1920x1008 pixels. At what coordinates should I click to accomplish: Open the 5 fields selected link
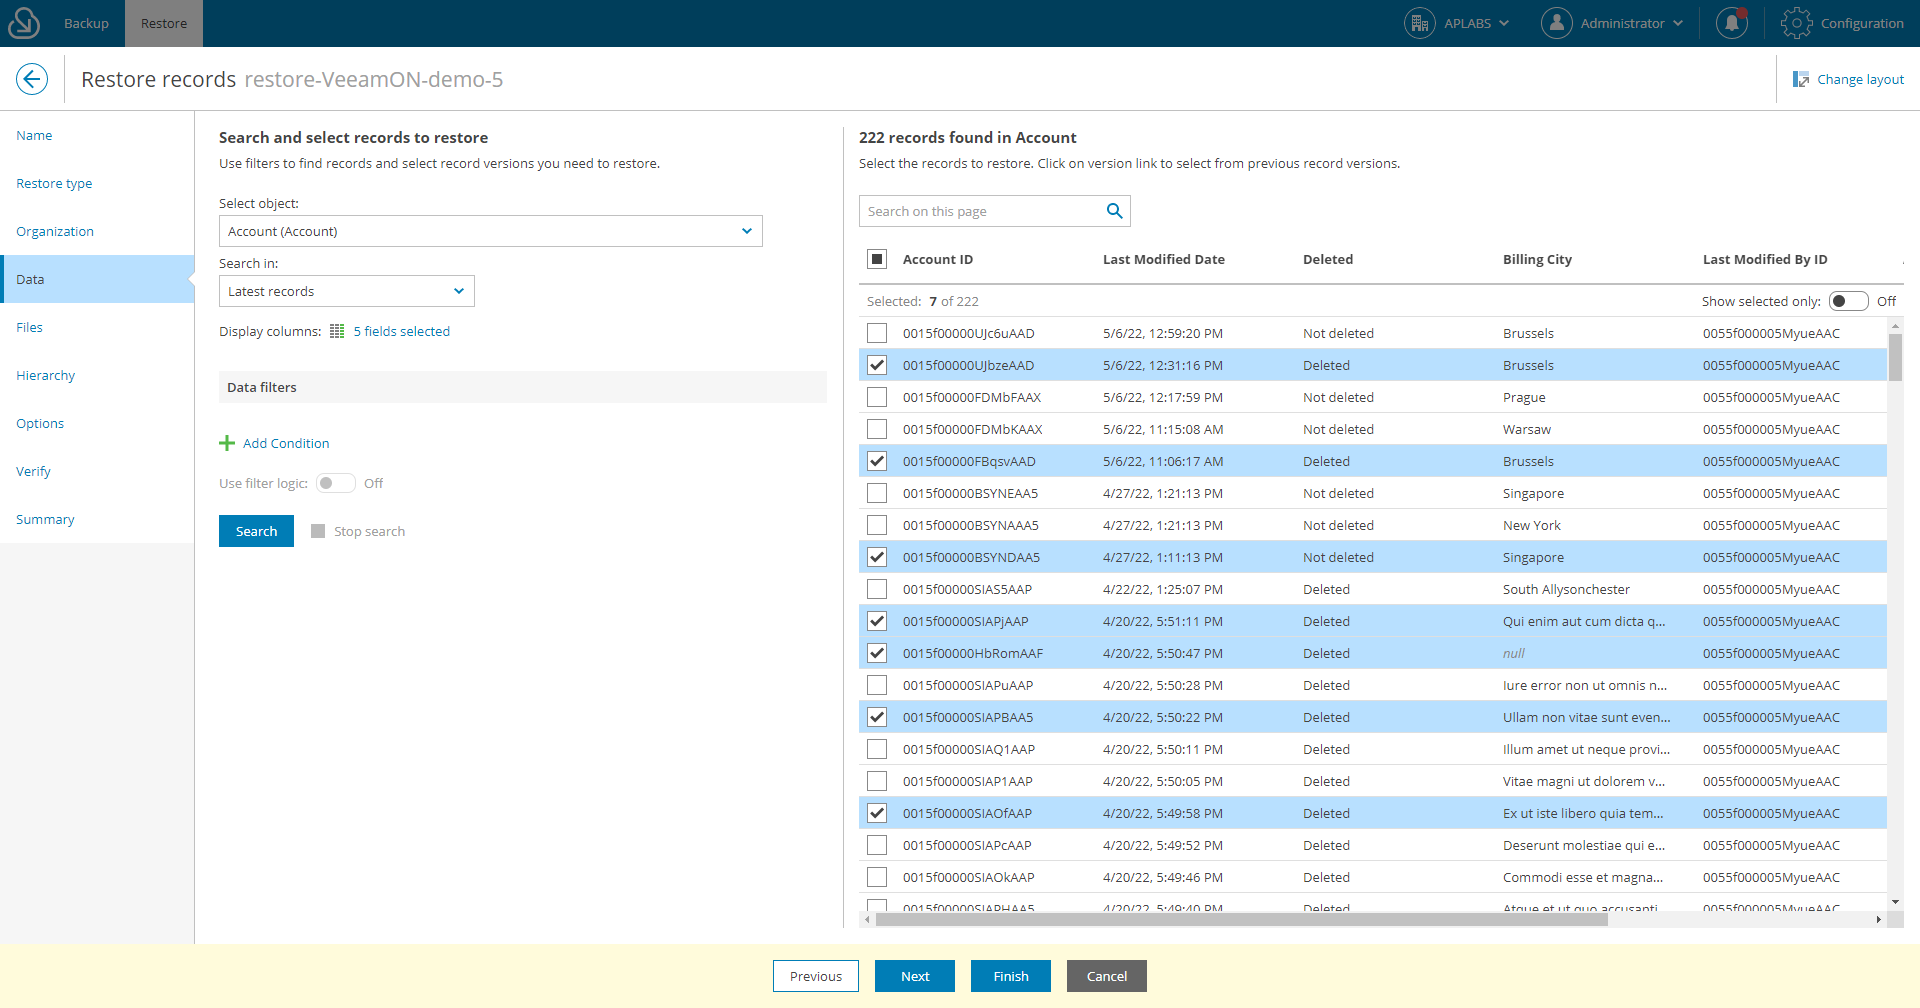pyautogui.click(x=401, y=331)
